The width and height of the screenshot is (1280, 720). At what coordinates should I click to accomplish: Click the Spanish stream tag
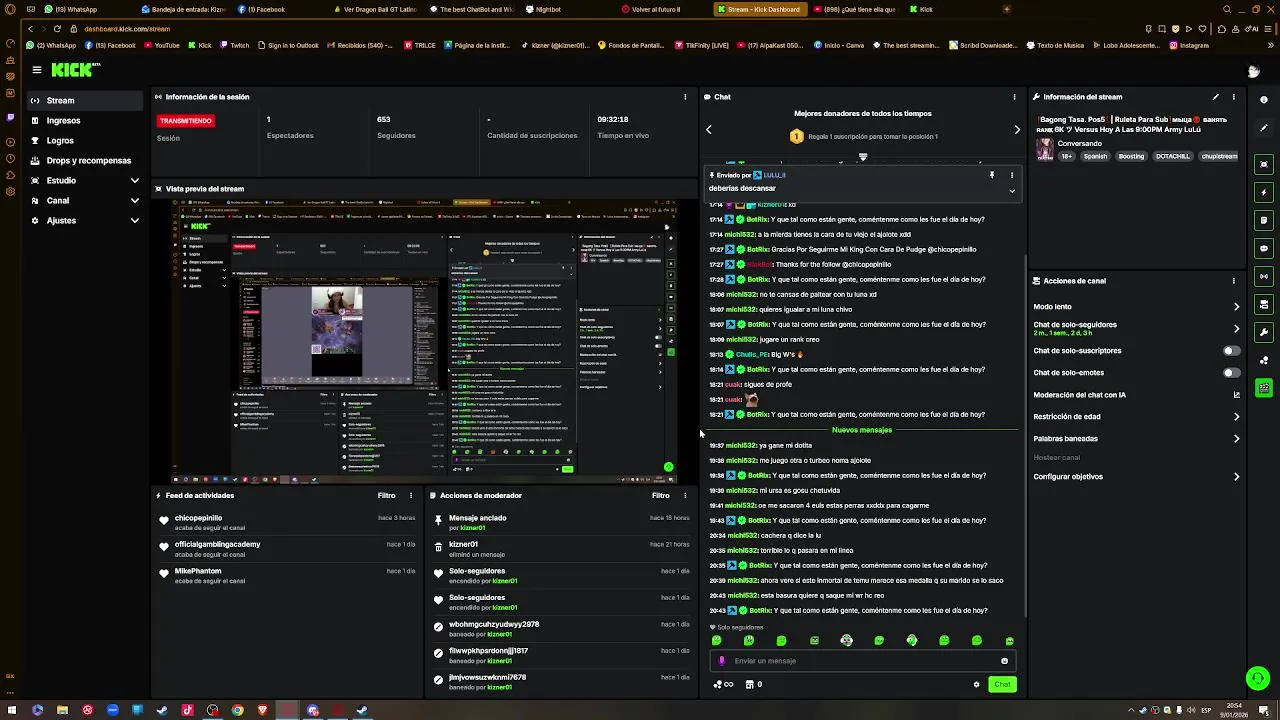point(1096,157)
